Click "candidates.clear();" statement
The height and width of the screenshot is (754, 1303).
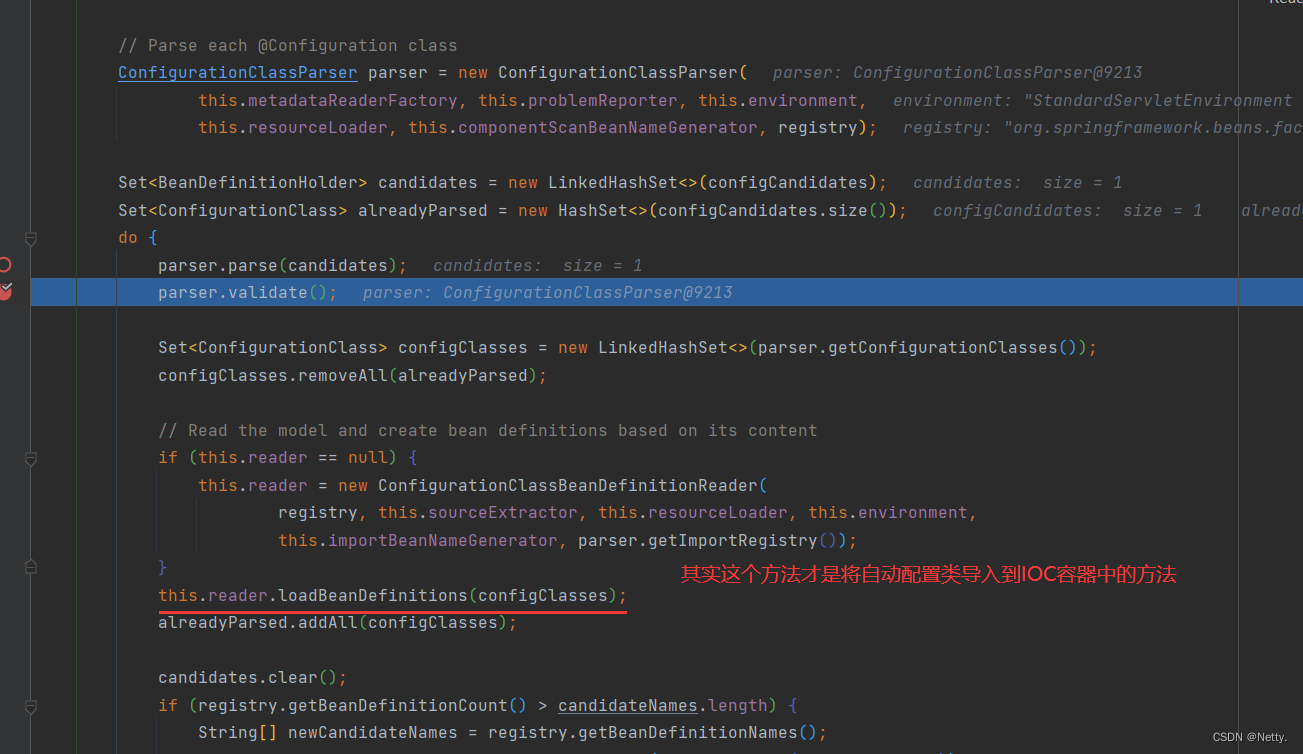coord(253,677)
